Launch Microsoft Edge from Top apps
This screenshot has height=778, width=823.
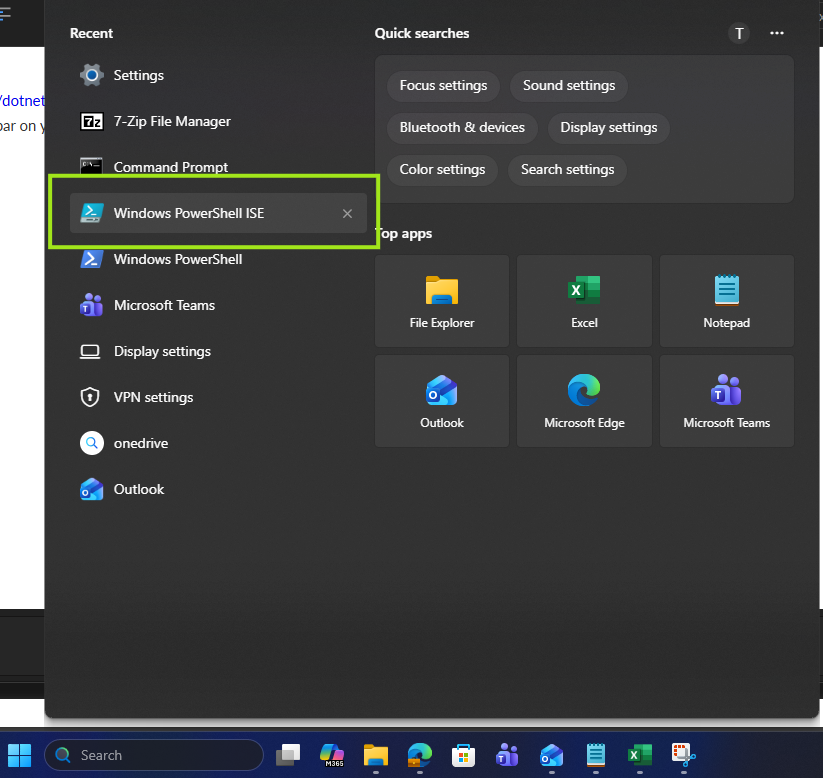[584, 401]
